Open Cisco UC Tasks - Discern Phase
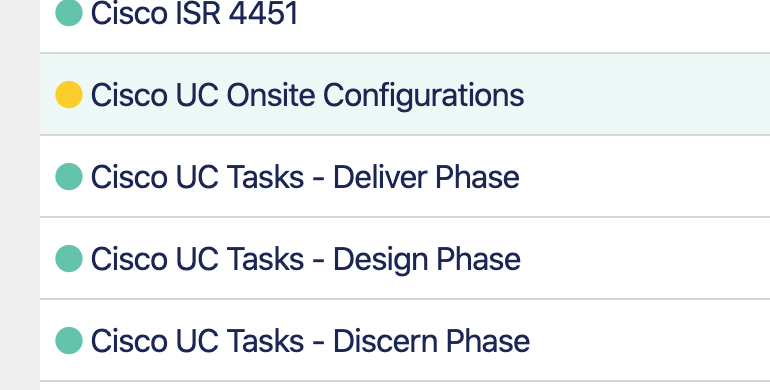 (310, 341)
